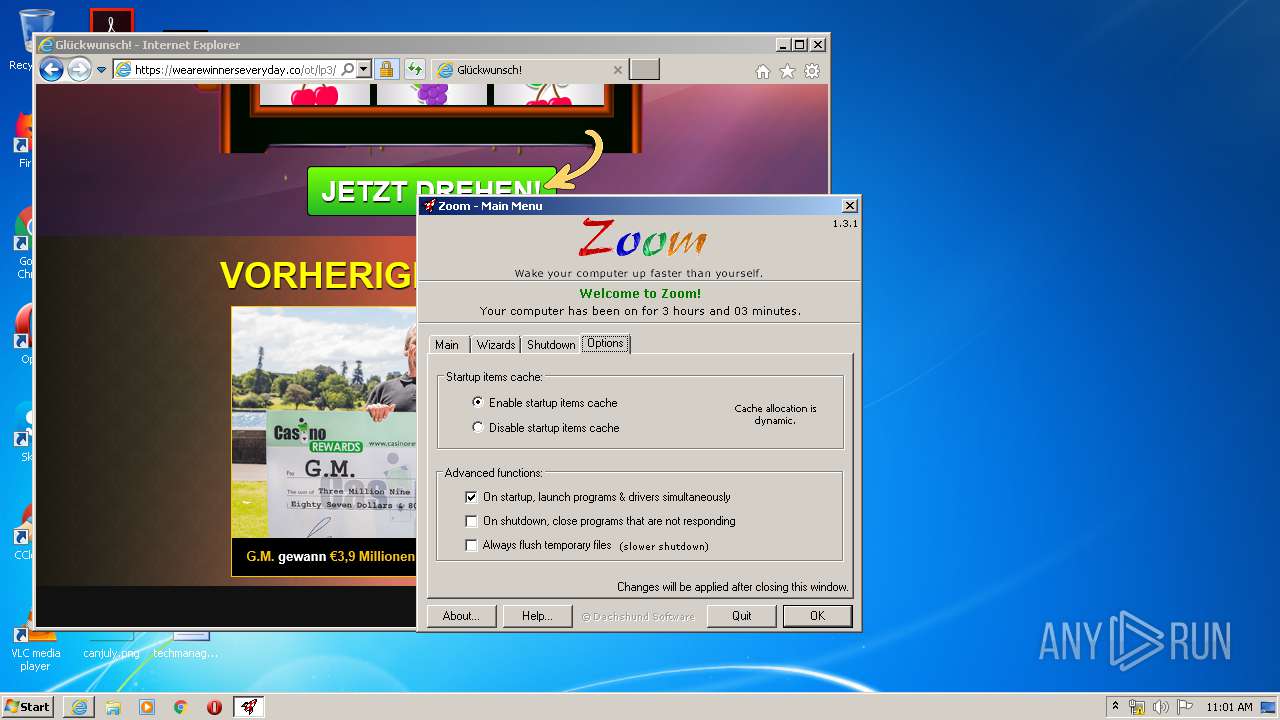Select the Zoom rocket taskbar button

pyautogui.click(x=249, y=707)
